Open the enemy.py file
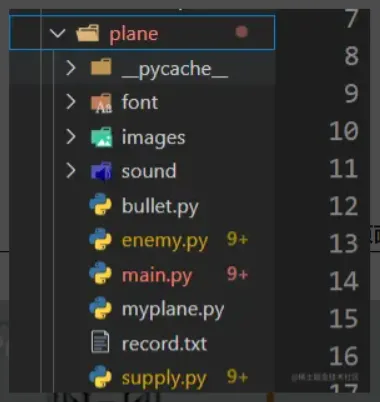 pyautogui.click(x=165, y=241)
